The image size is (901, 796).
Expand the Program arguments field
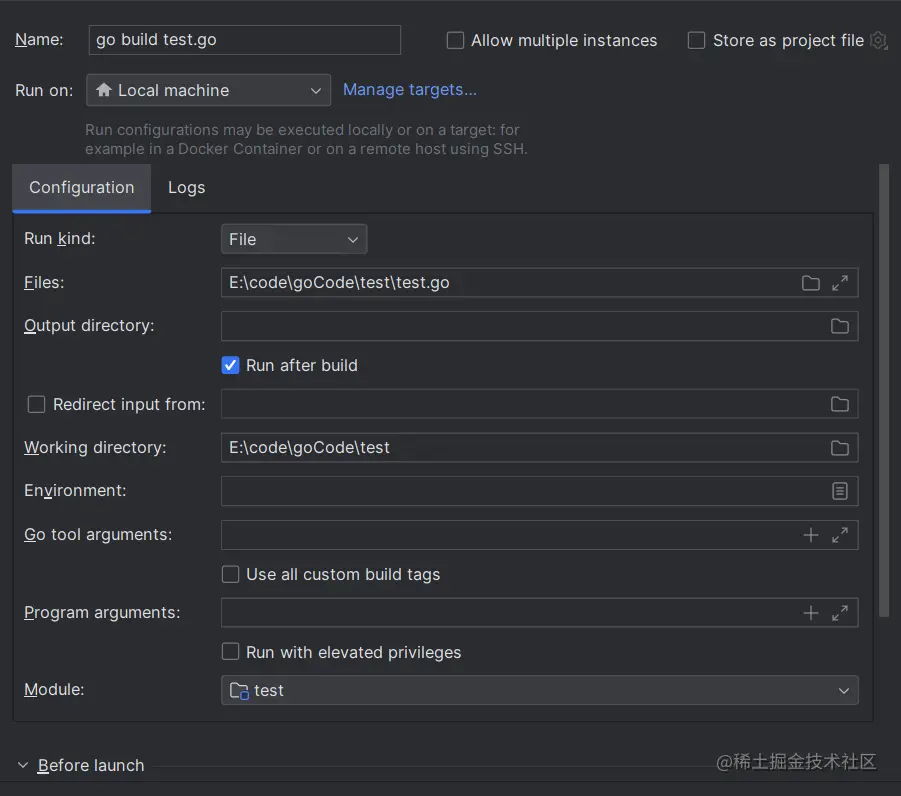[840, 613]
